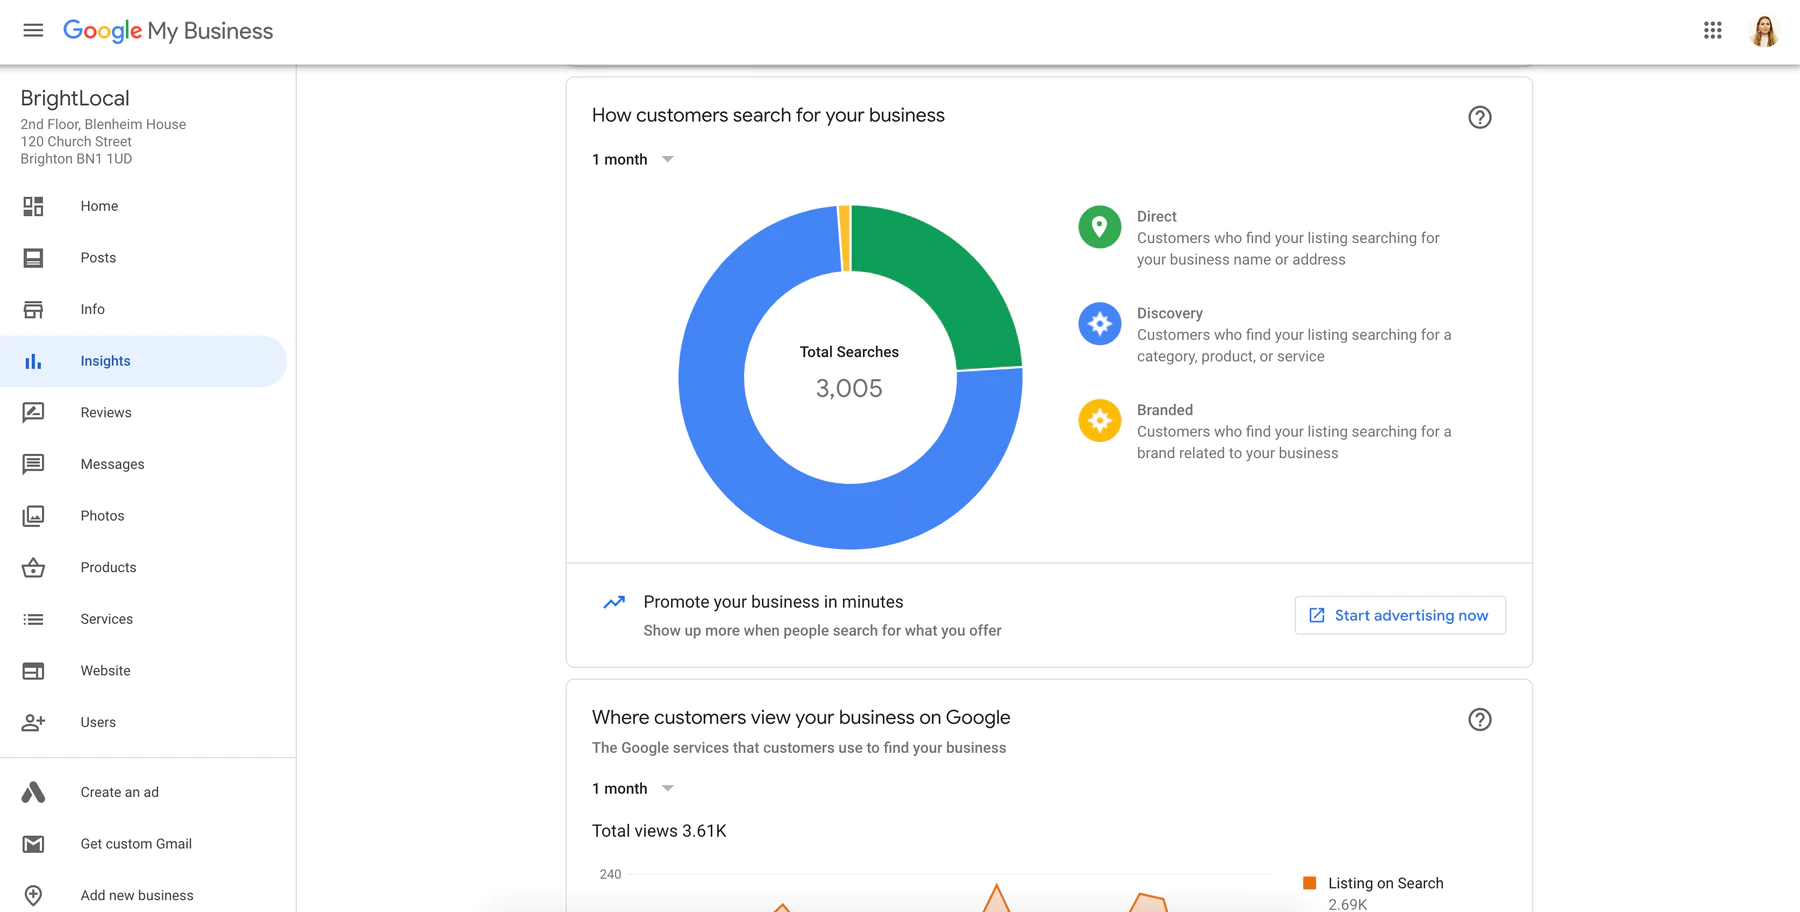Click the Services list icon
The width and height of the screenshot is (1800, 912).
coord(33,619)
